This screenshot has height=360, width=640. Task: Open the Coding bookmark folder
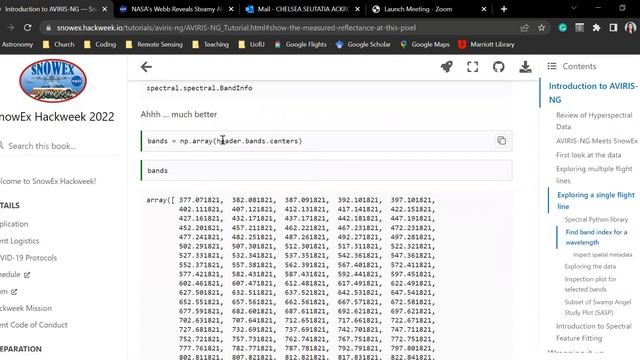click(100, 44)
